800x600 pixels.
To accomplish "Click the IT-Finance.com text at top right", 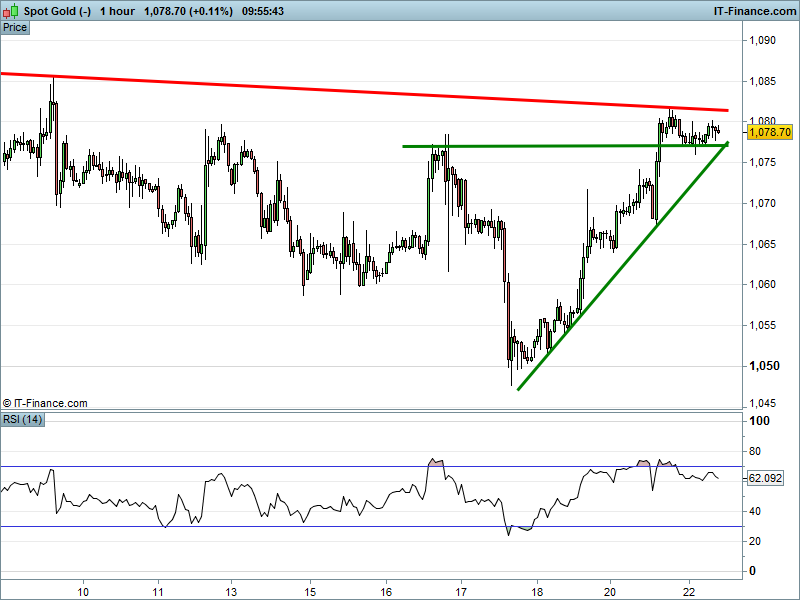I will (751, 11).
